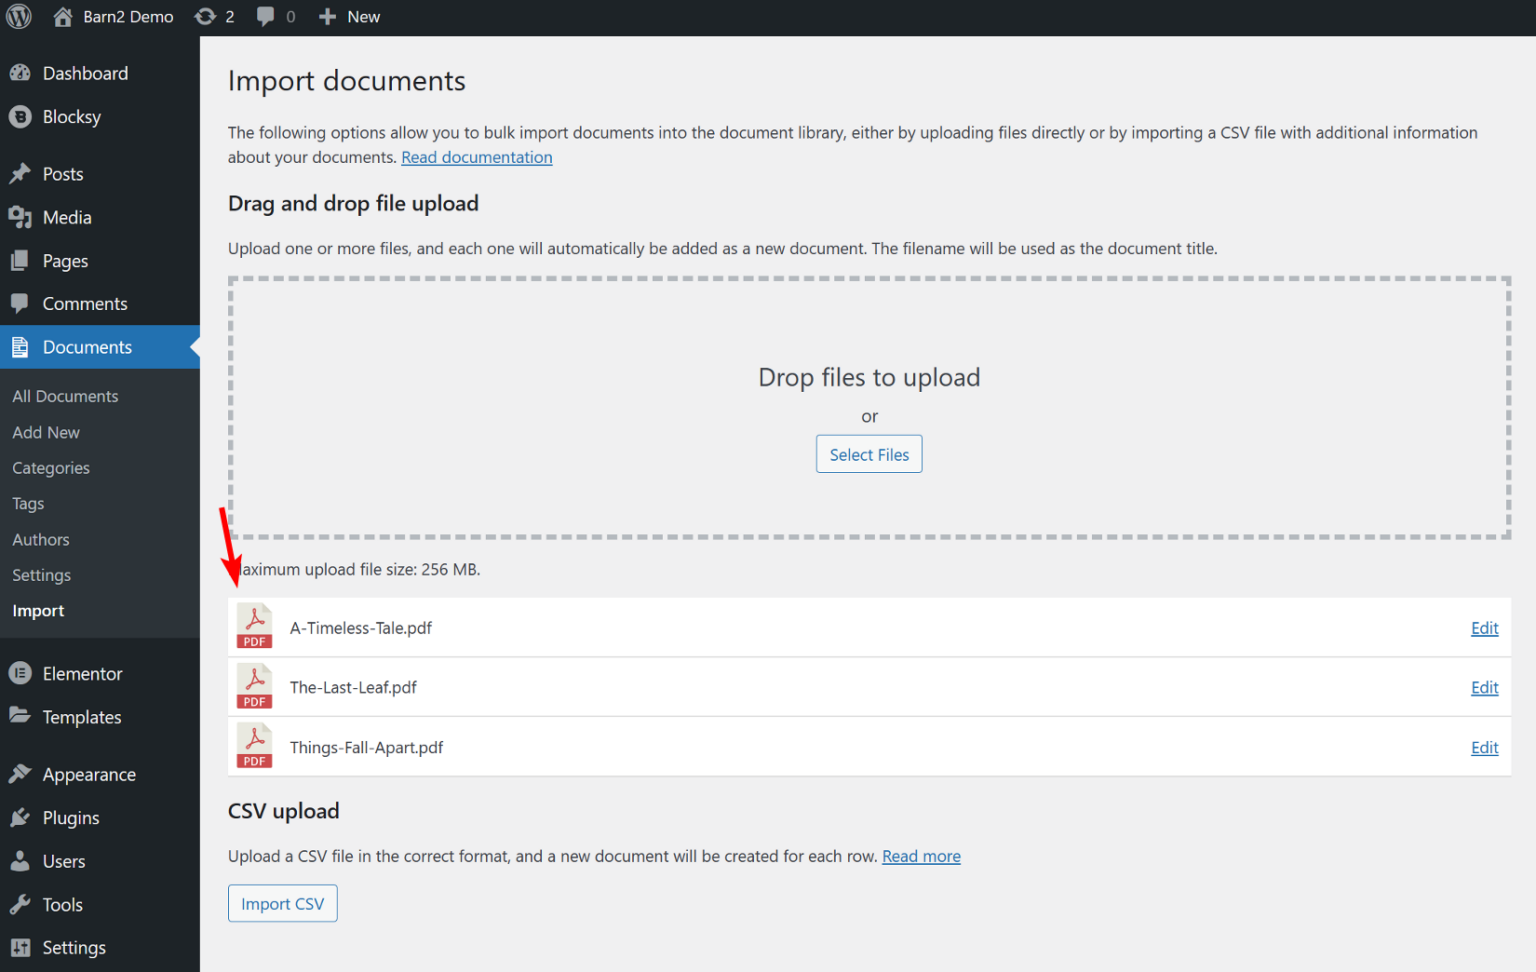Click the Plugins icon in the sidebar
The image size is (1536, 972).
click(21, 817)
